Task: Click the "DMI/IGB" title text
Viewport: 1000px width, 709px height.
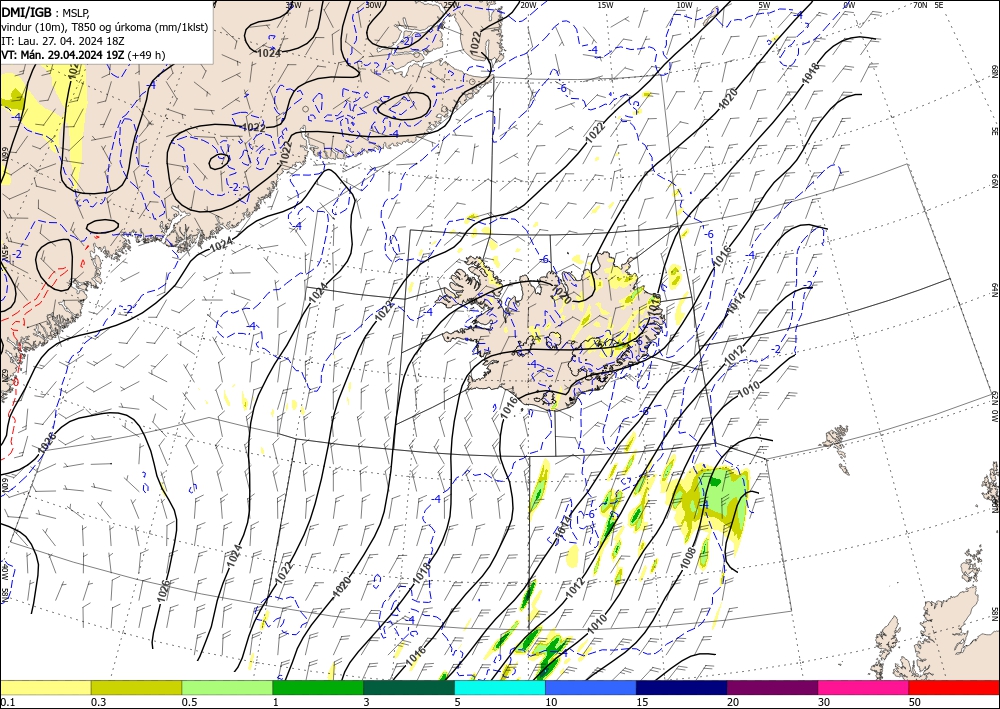Action: [x=27, y=12]
